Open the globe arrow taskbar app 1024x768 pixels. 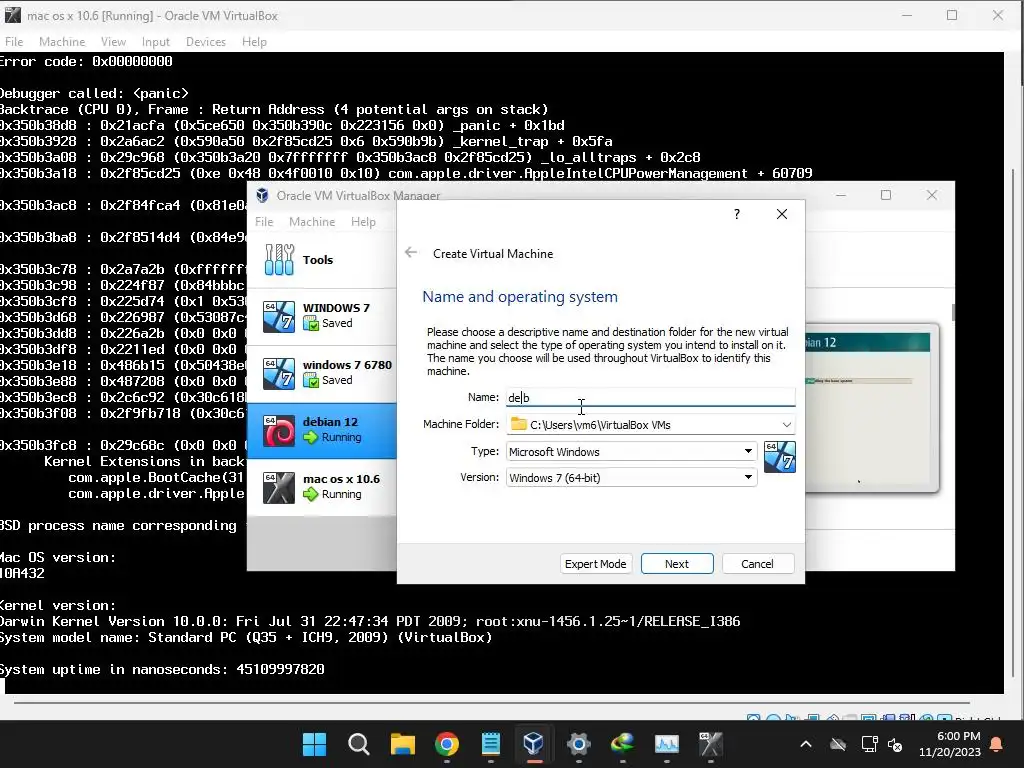click(622, 744)
